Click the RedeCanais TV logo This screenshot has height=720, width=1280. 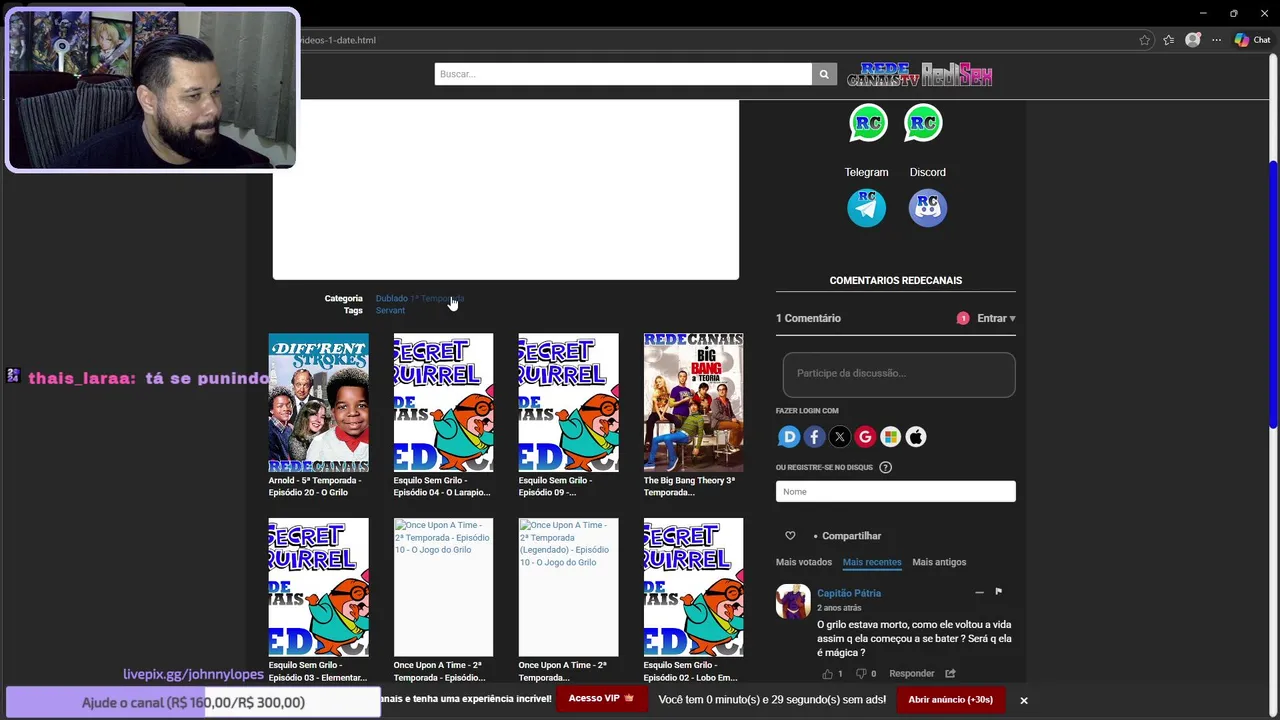click(883, 74)
